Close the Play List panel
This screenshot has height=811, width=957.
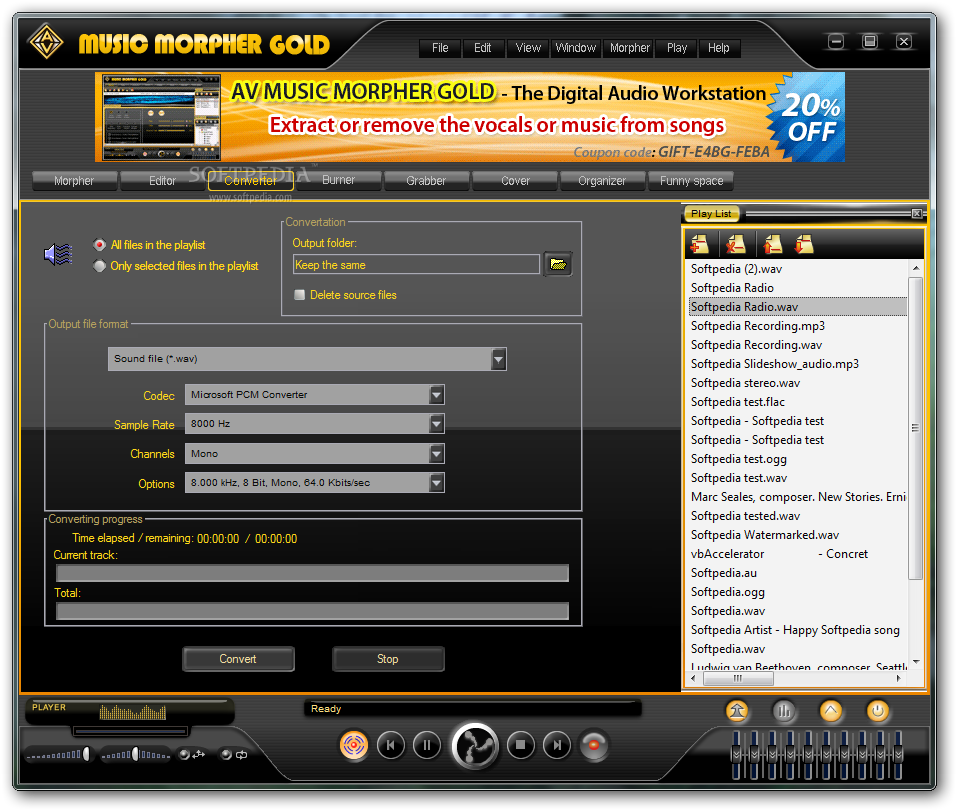(x=917, y=214)
